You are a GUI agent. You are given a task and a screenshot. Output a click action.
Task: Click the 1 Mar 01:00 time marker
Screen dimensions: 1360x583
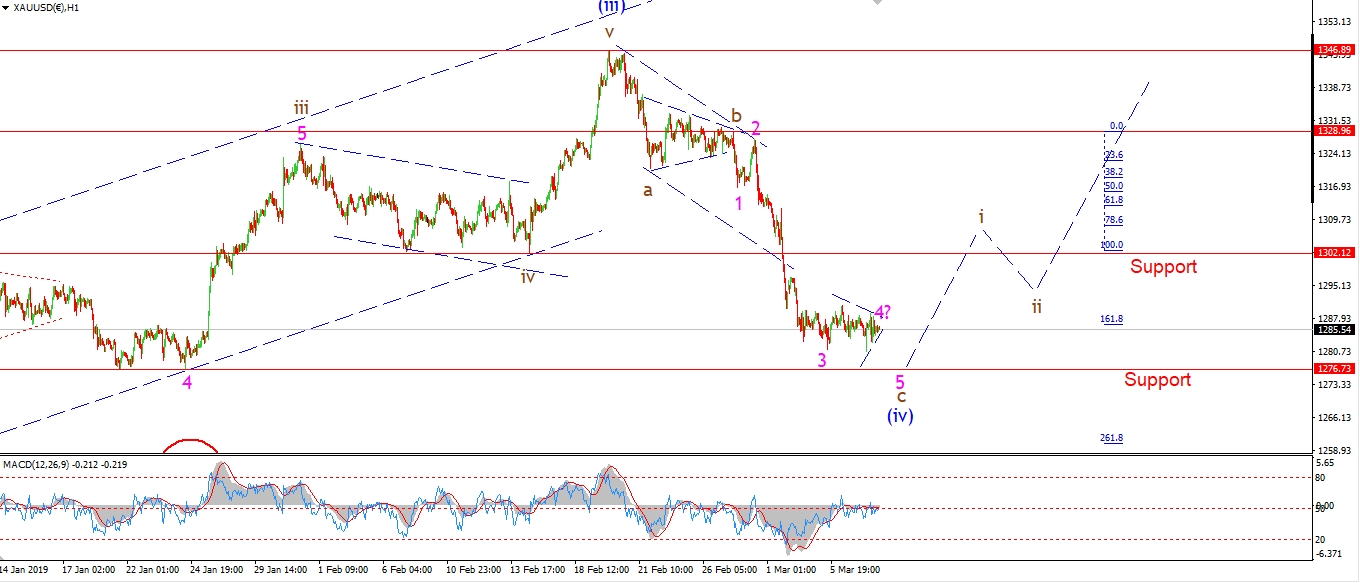(x=789, y=569)
